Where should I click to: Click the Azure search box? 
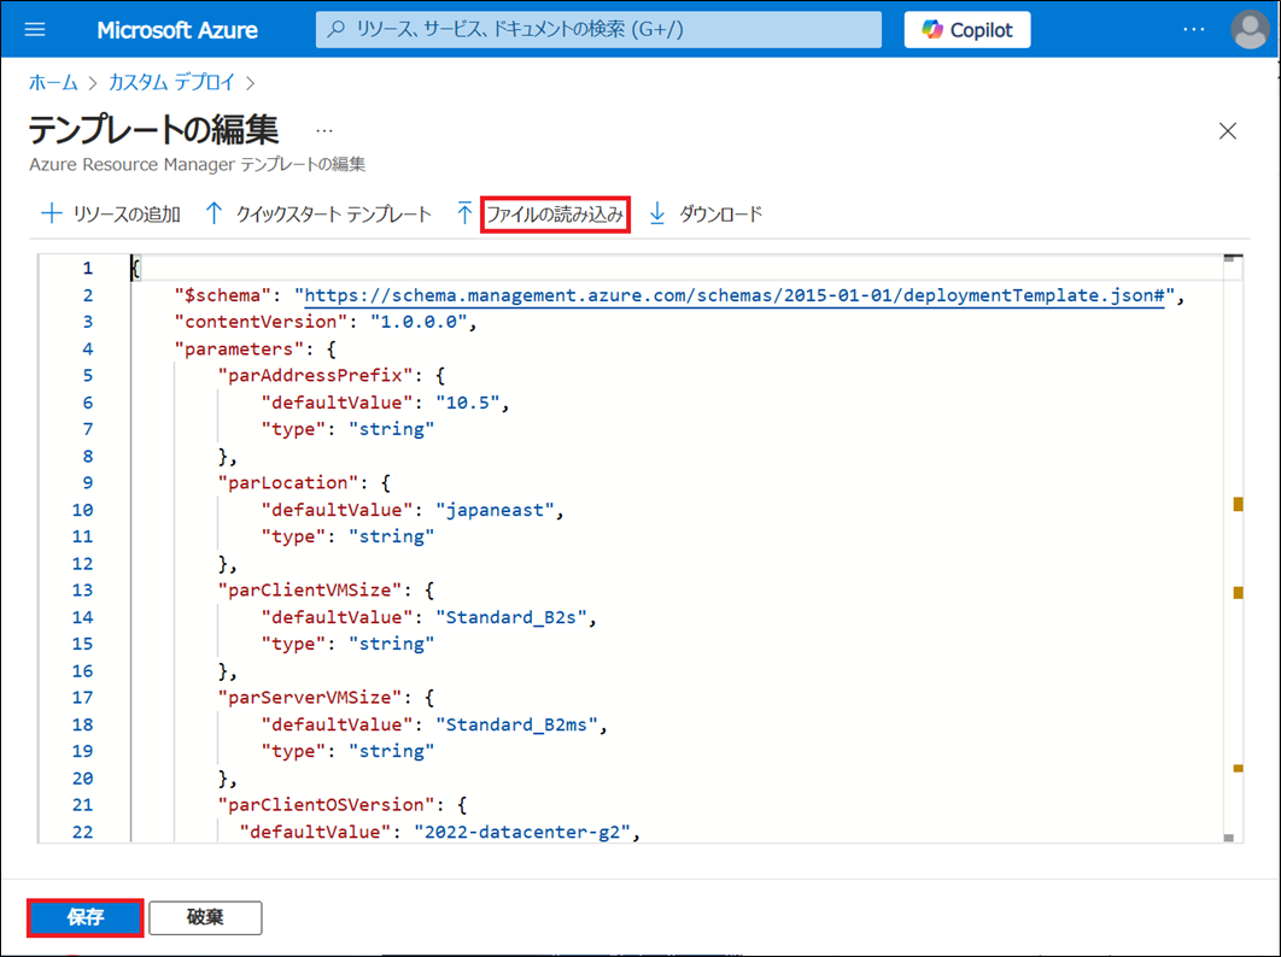tap(598, 30)
